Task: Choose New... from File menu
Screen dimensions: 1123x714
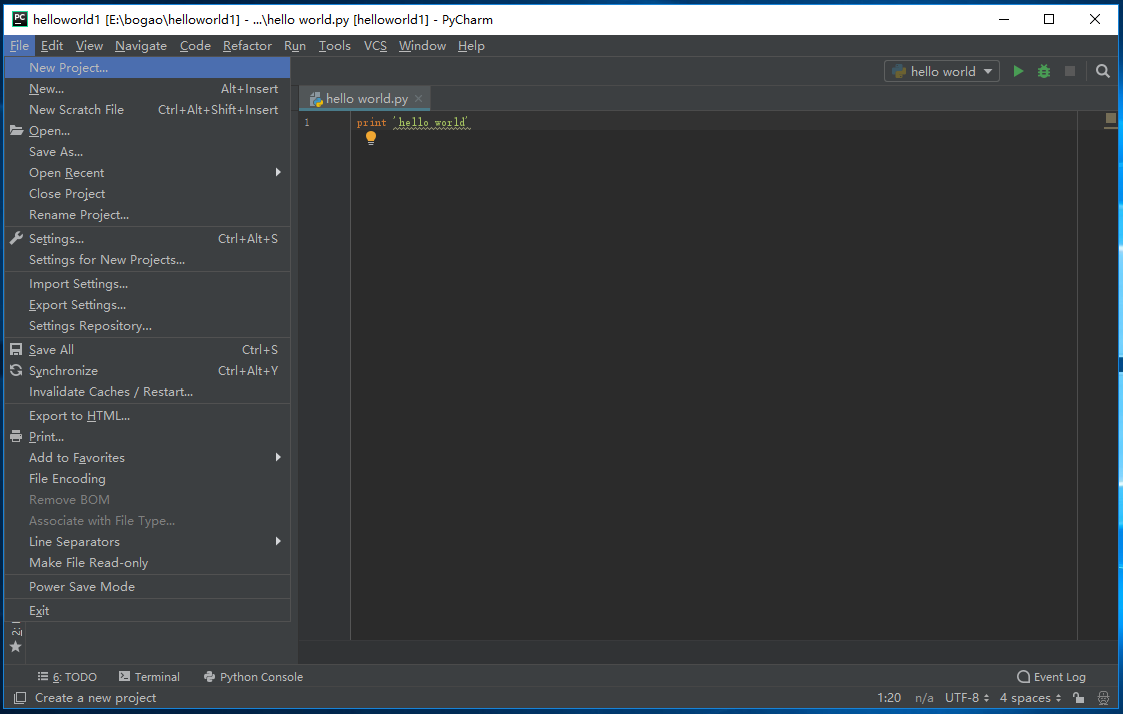Action: coord(148,89)
